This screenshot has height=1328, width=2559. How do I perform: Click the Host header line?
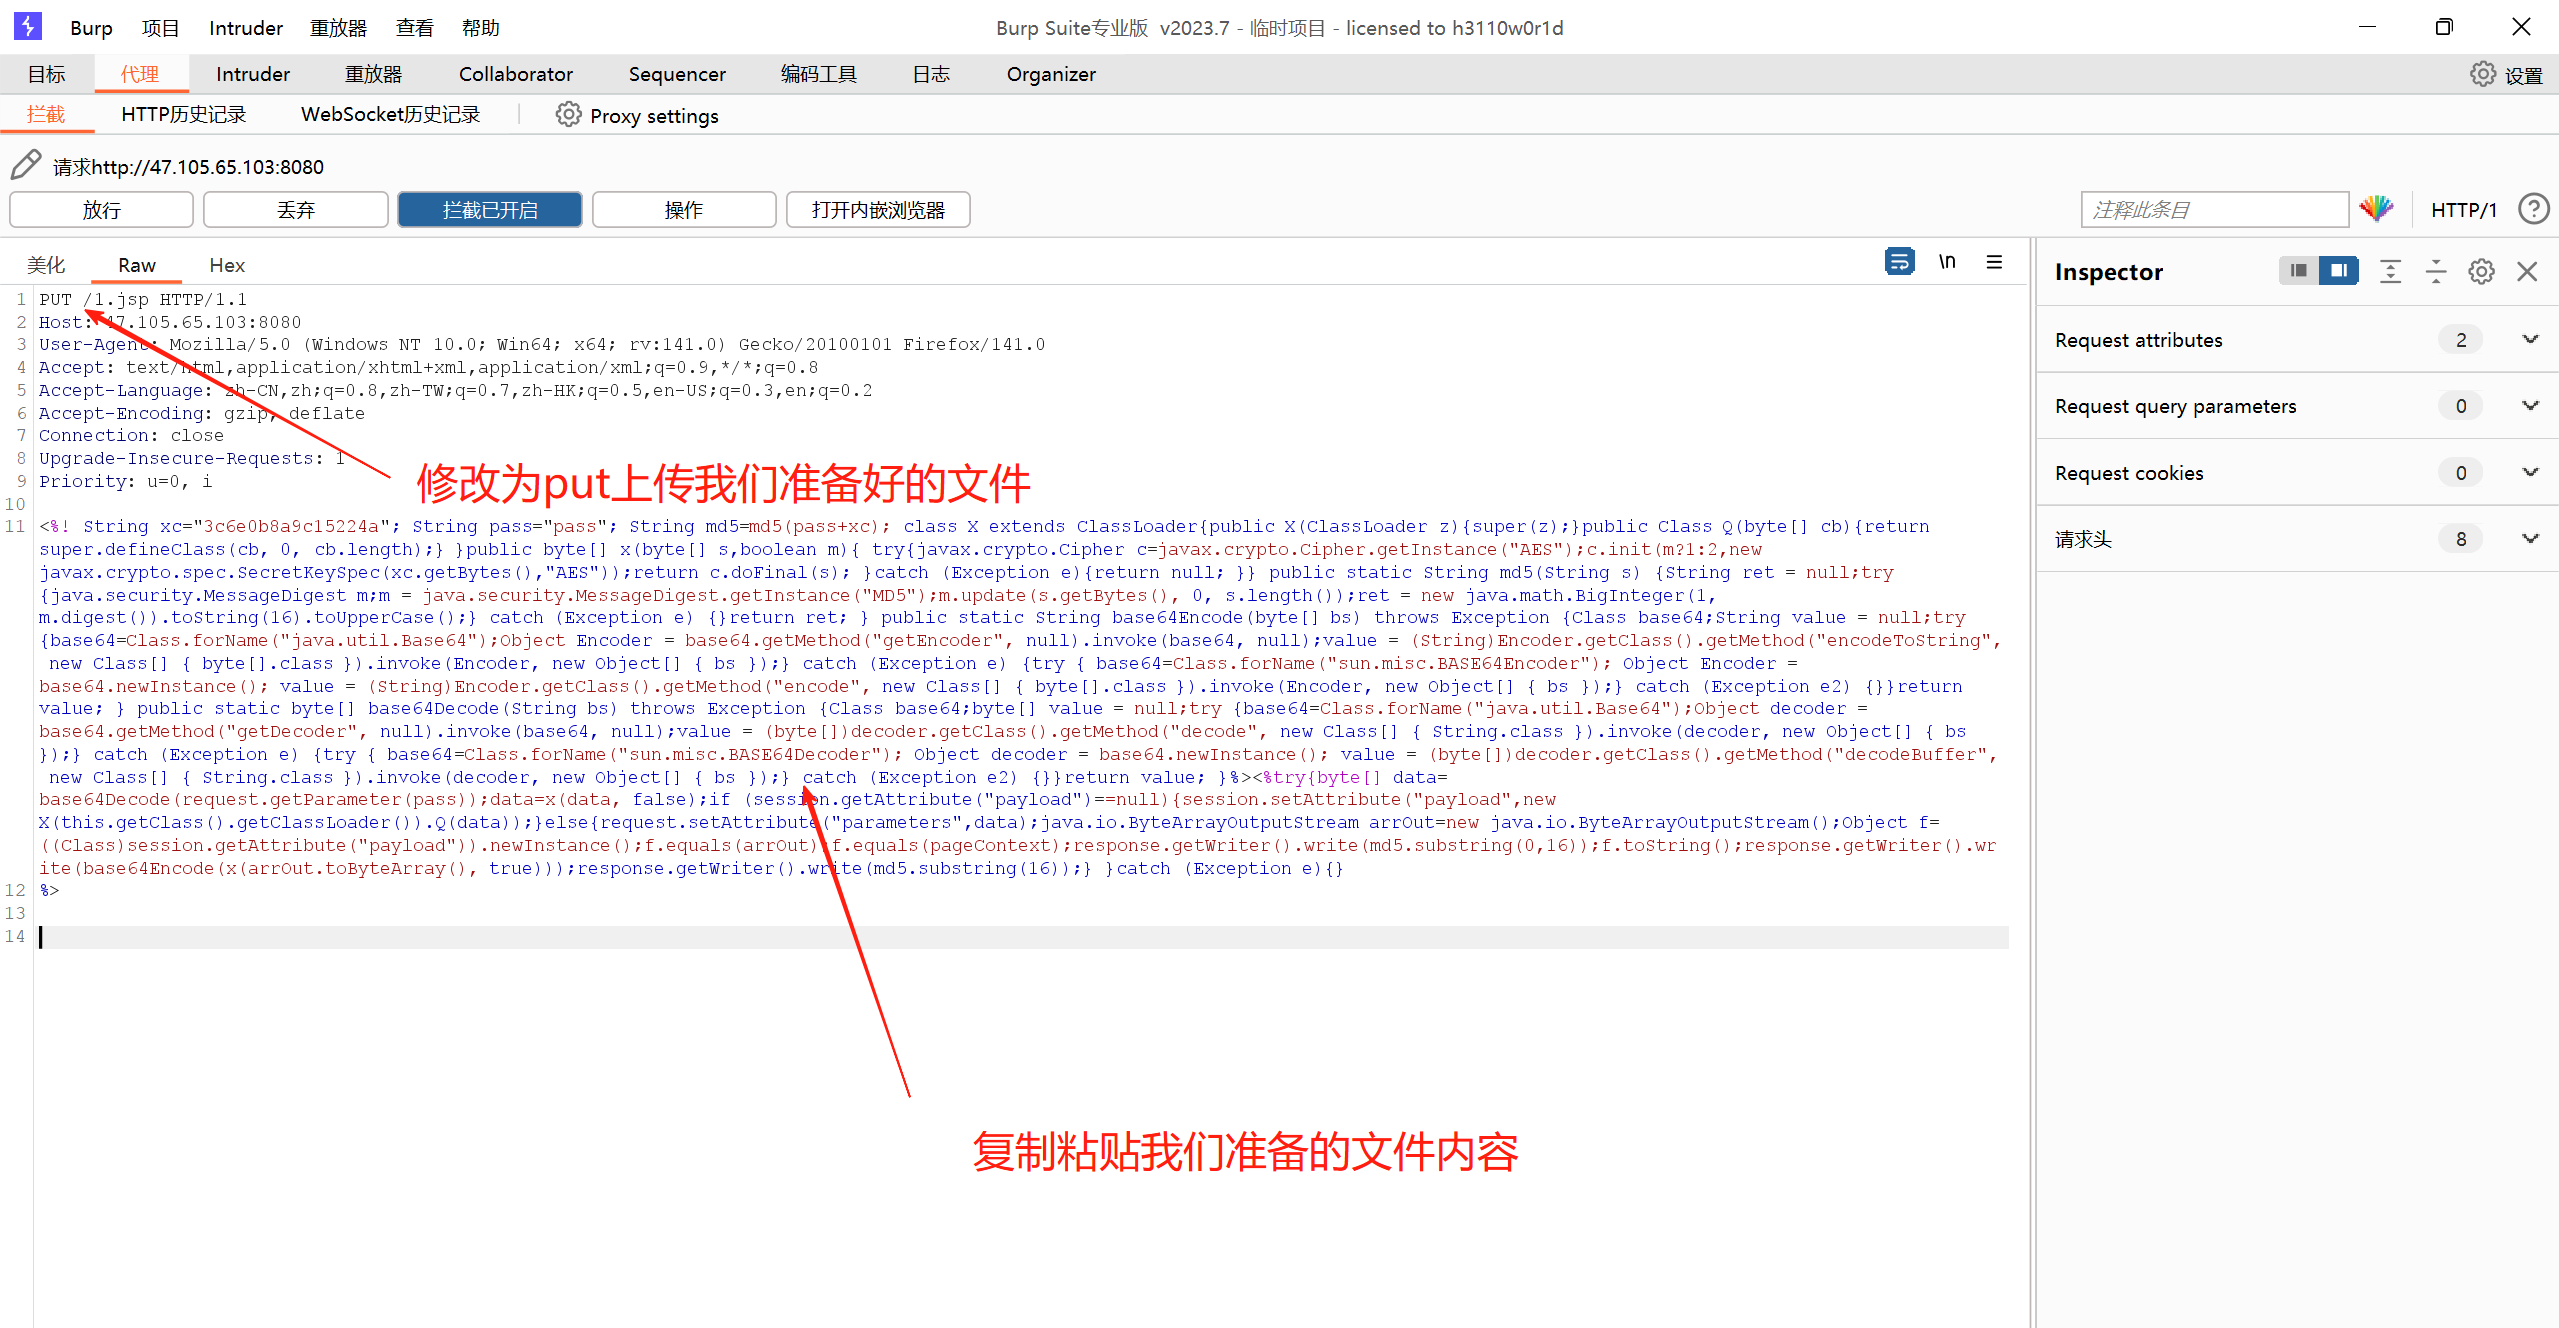(x=170, y=322)
